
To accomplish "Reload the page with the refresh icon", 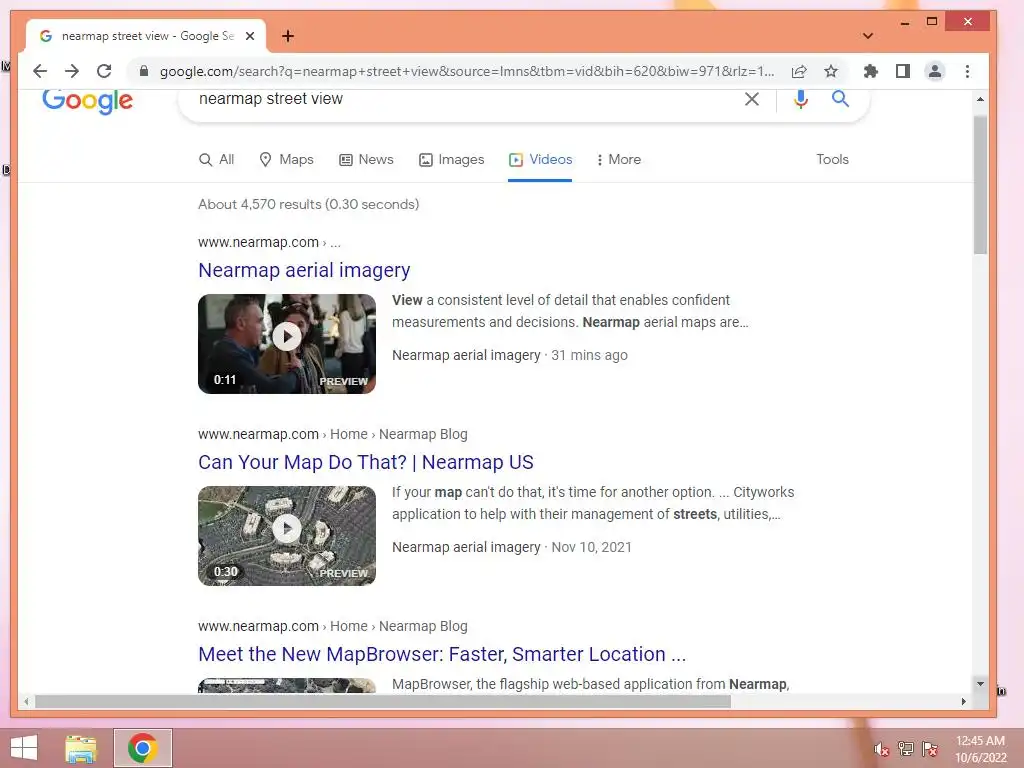I will click(x=104, y=71).
